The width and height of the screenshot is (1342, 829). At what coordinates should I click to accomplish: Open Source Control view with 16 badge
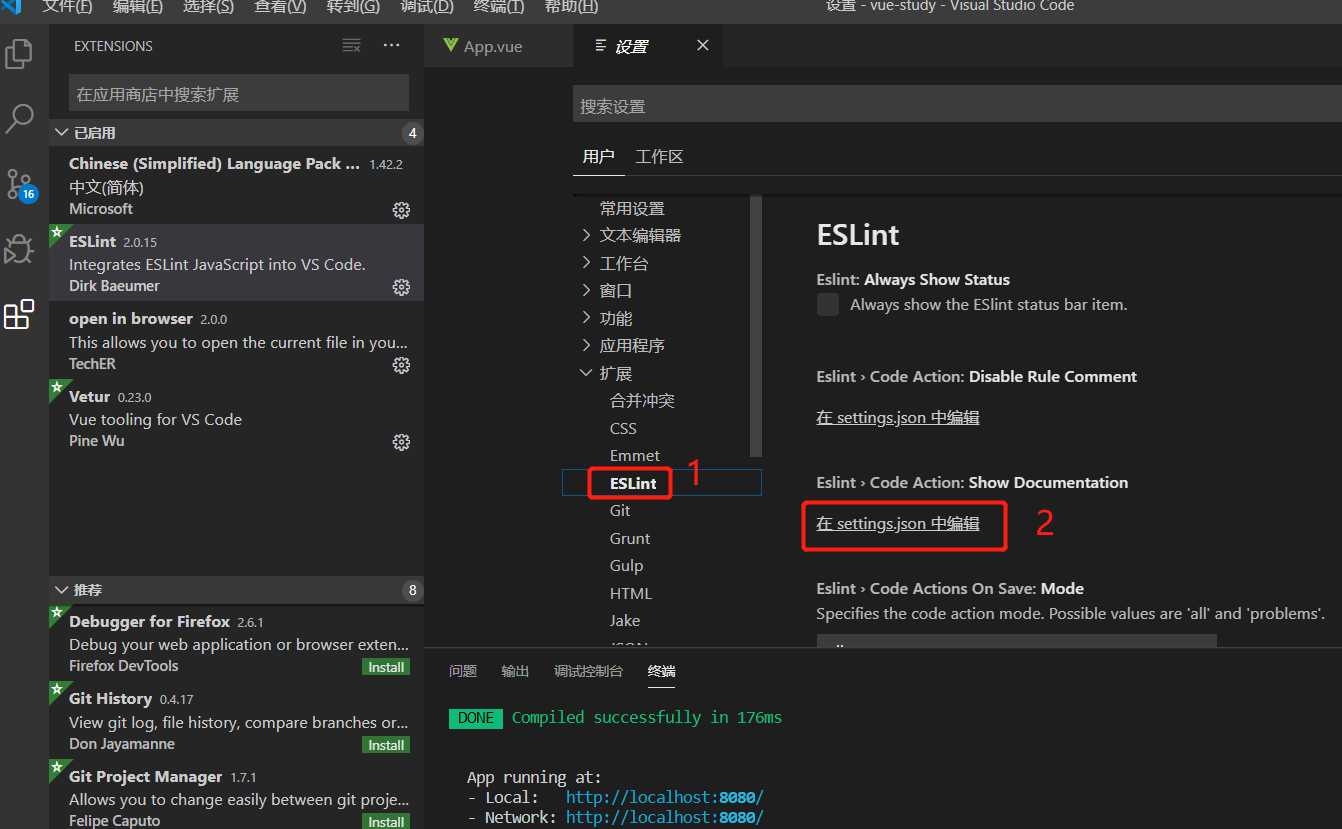tap(19, 185)
